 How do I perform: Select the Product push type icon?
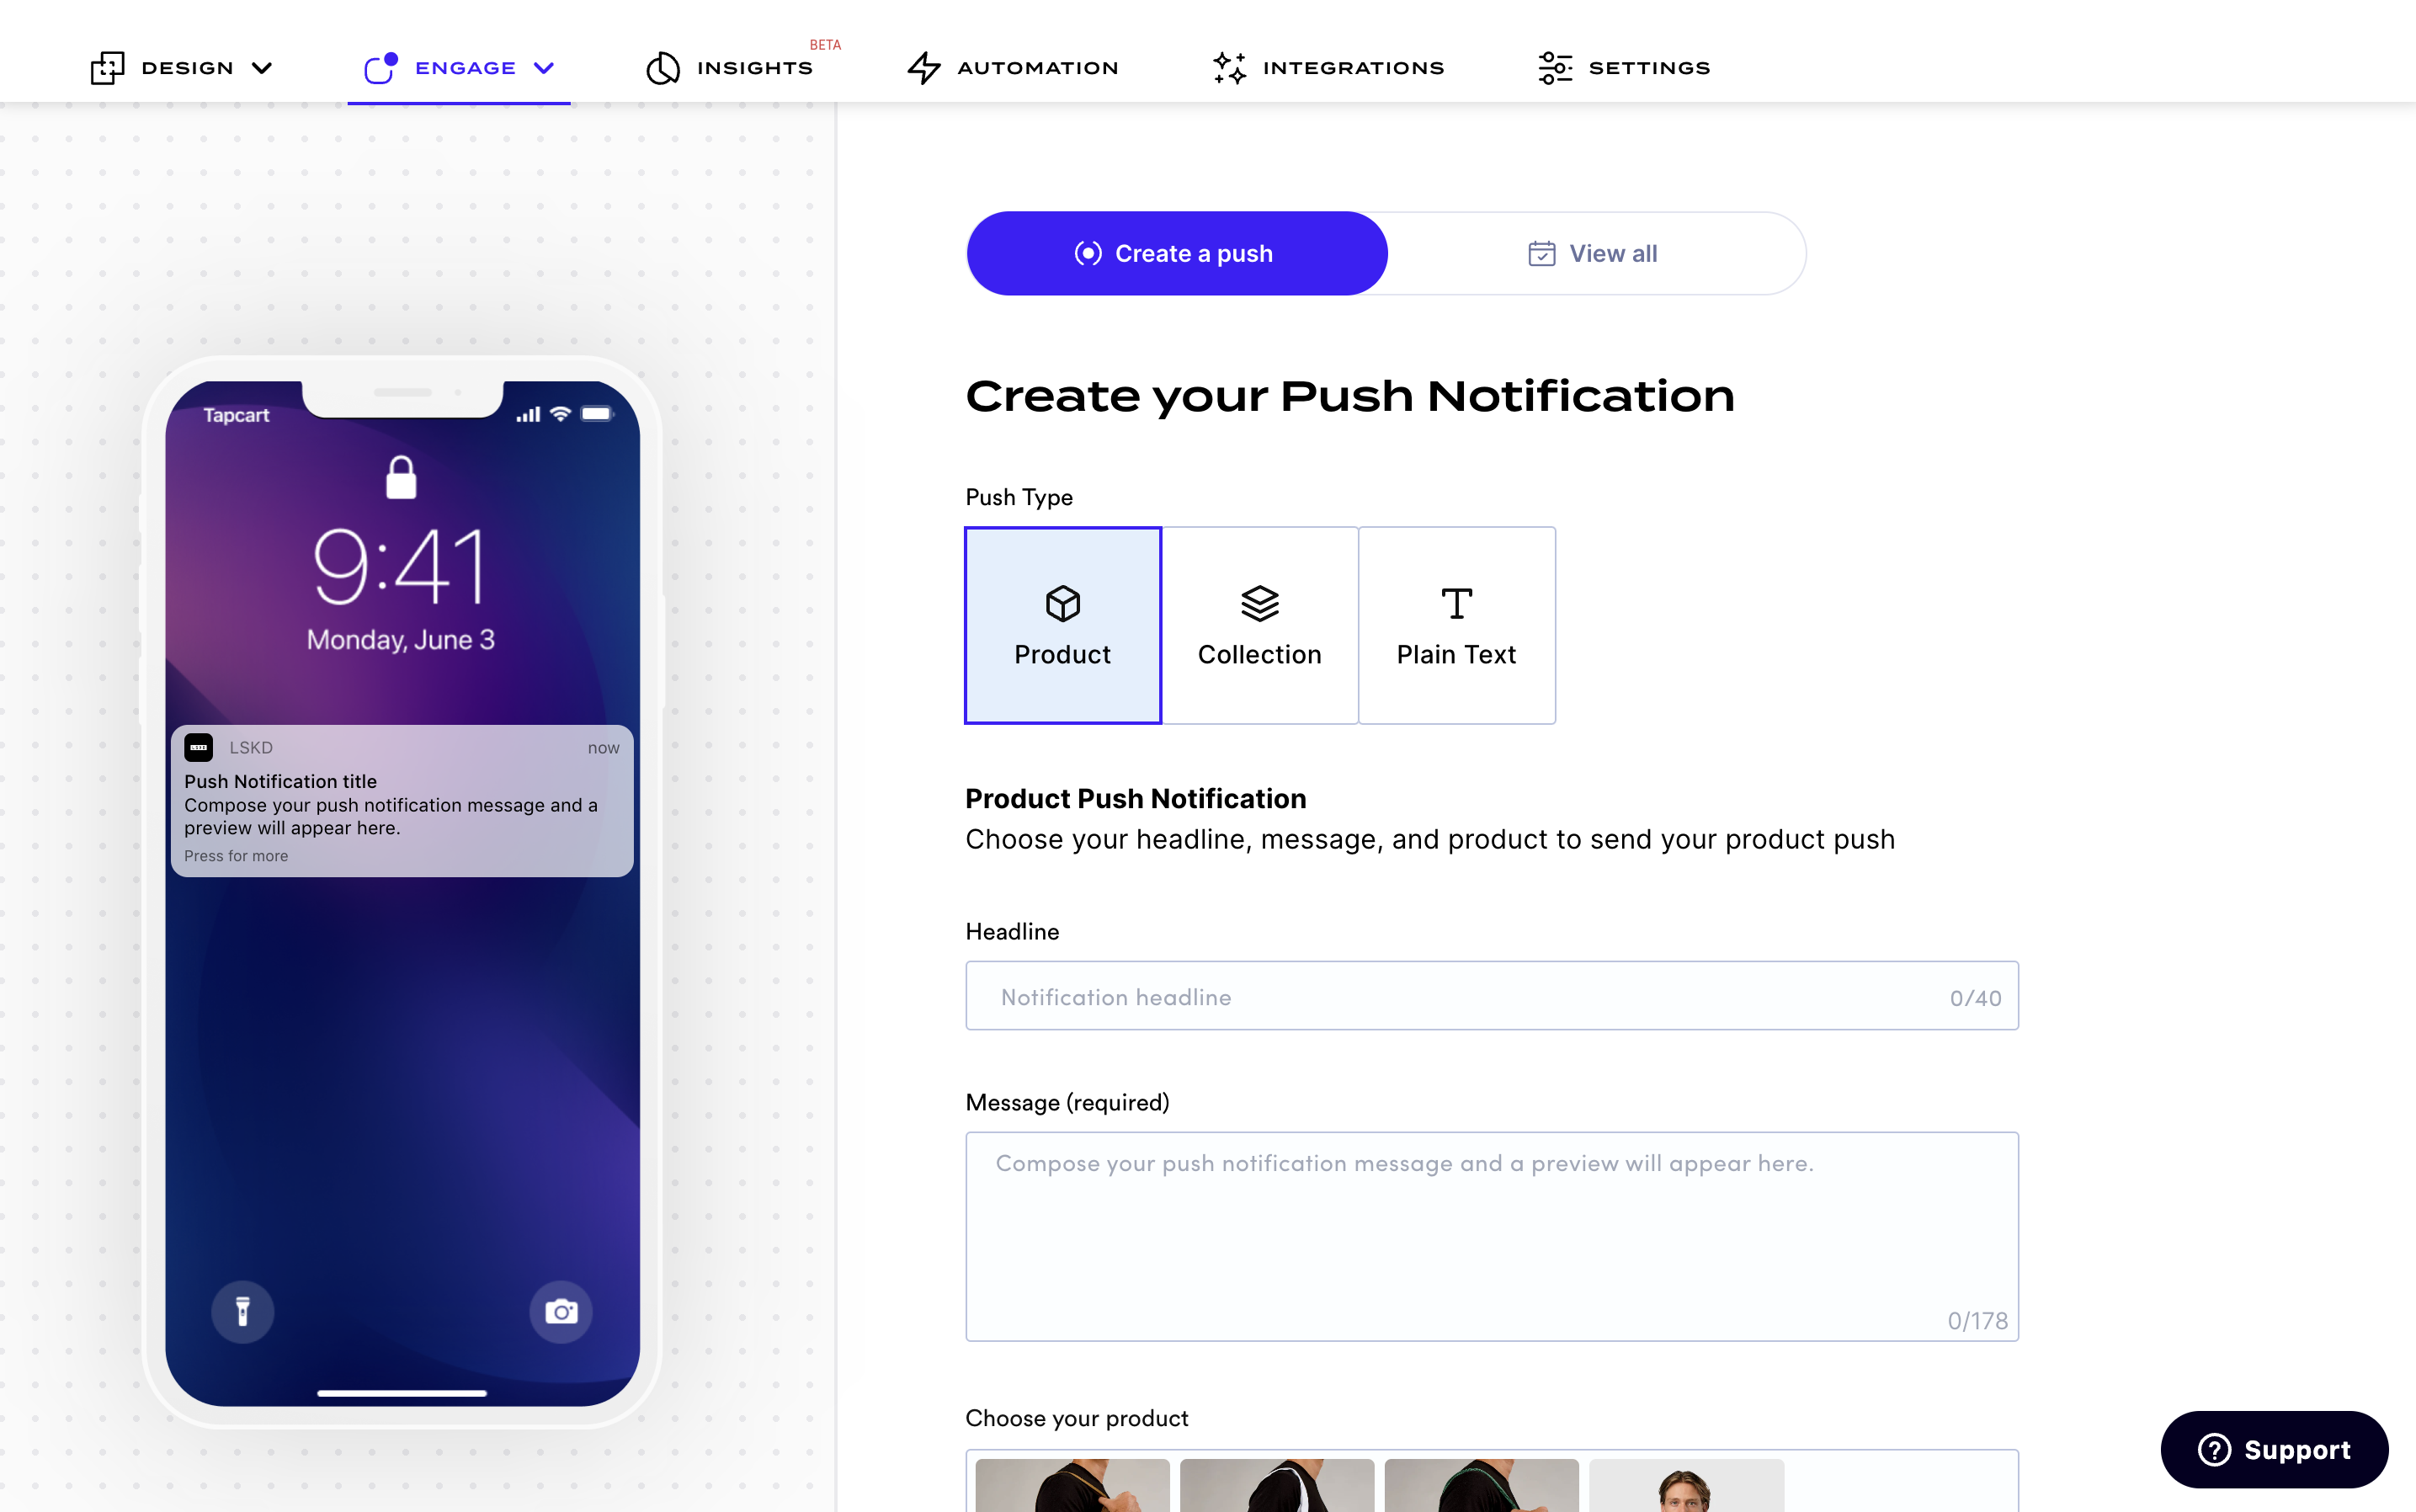[x=1062, y=603]
